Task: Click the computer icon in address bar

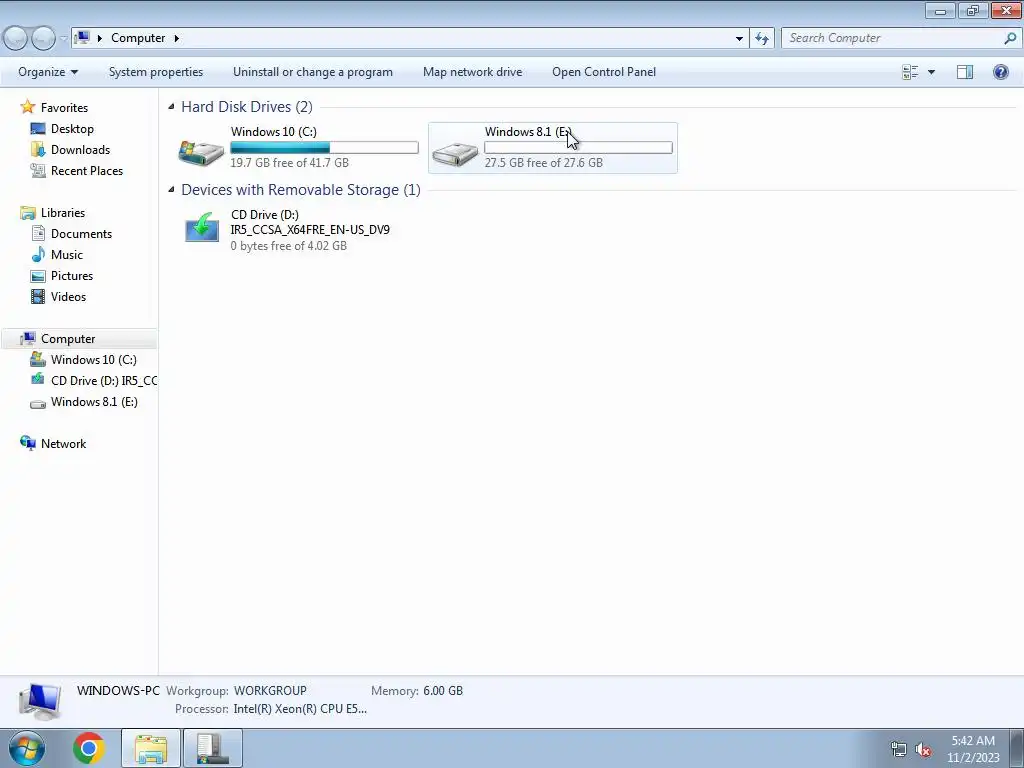Action: click(x=82, y=37)
